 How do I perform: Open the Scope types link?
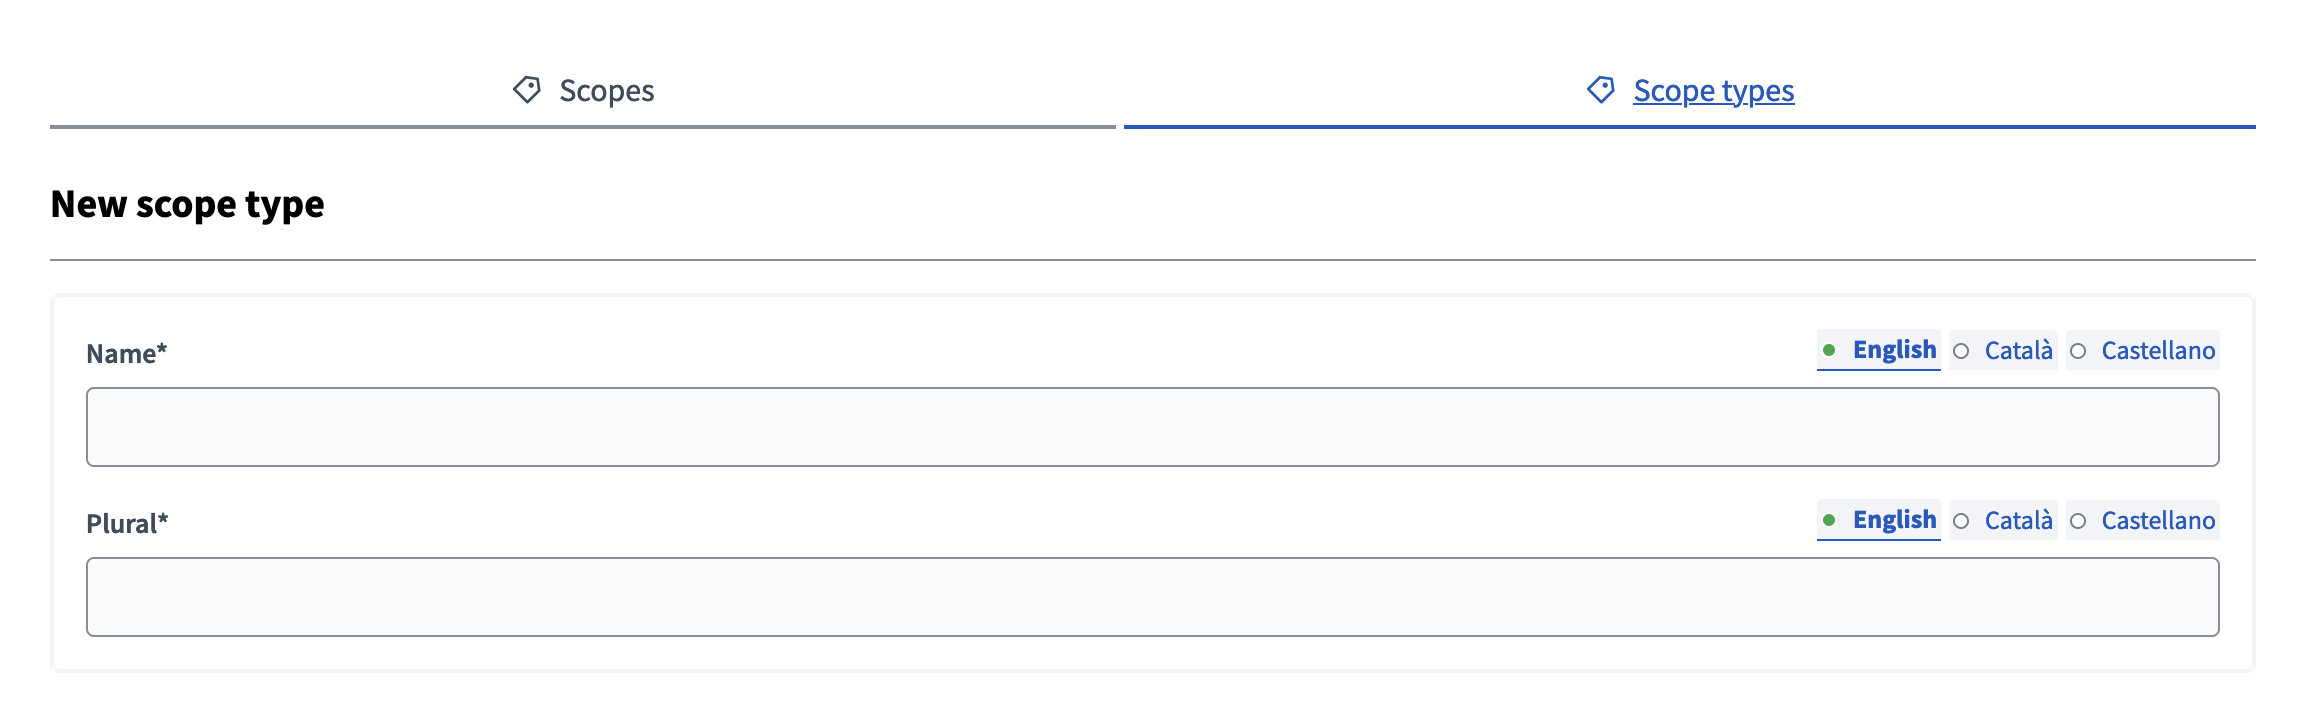tap(1713, 91)
